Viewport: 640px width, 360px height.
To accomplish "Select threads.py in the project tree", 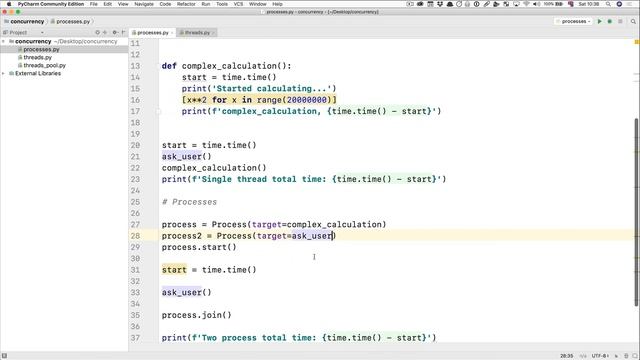I will 37,58.
